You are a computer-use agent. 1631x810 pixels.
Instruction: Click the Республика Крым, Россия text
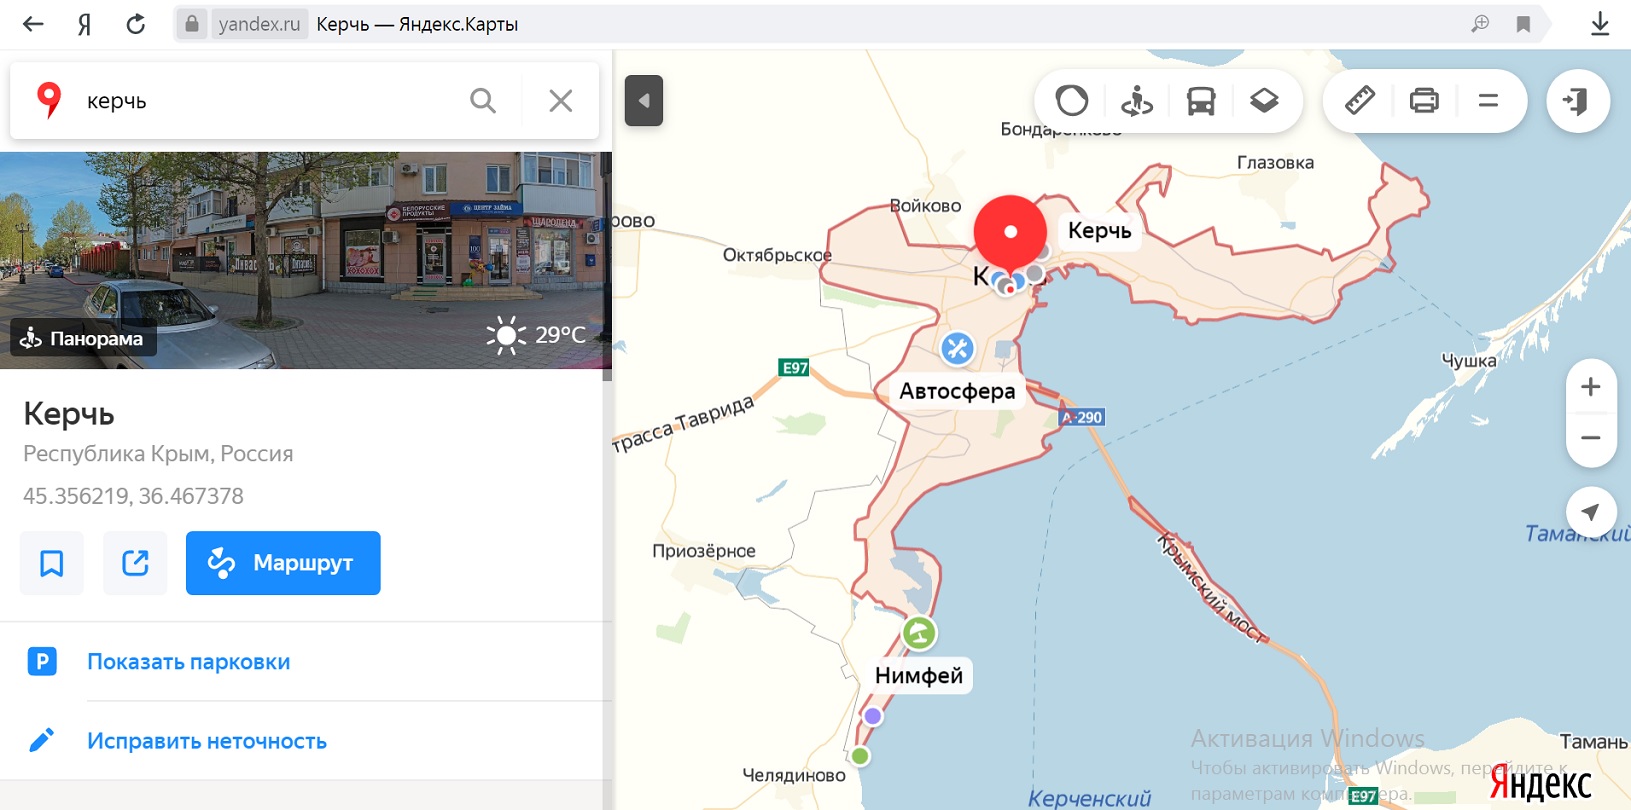(x=158, y=454)
